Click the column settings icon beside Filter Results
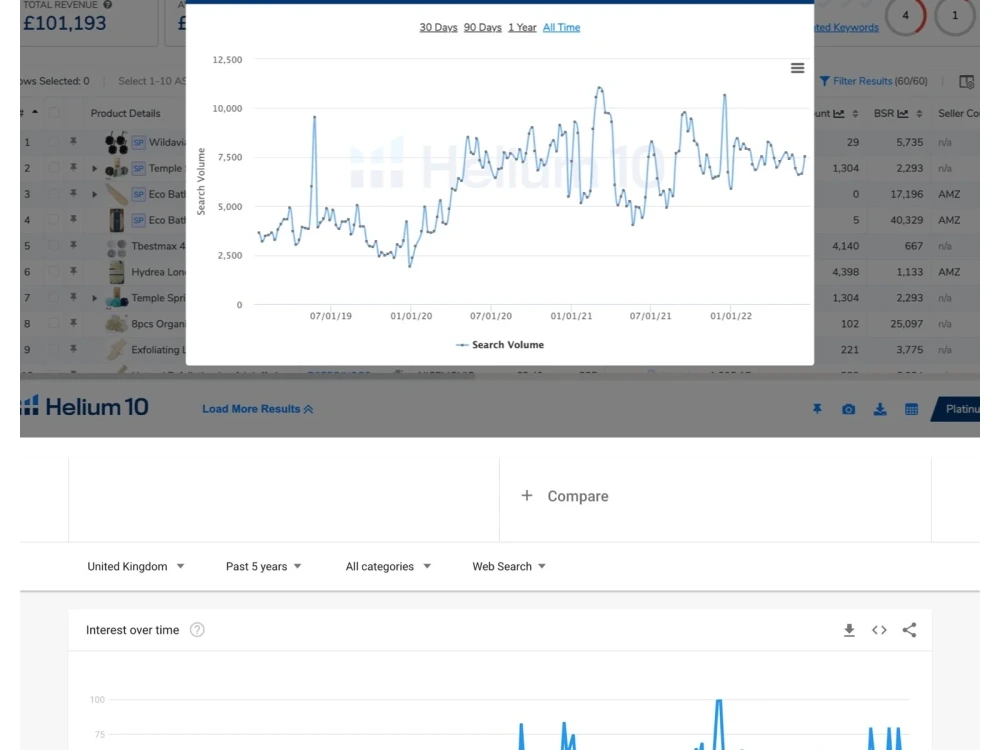1000x750 pixels. coord(966,82)
